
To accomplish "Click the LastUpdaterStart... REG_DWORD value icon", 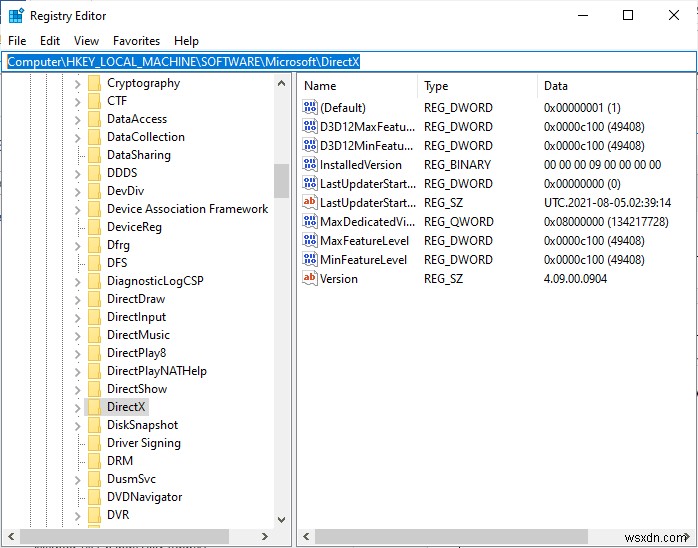I will [309, 183].
